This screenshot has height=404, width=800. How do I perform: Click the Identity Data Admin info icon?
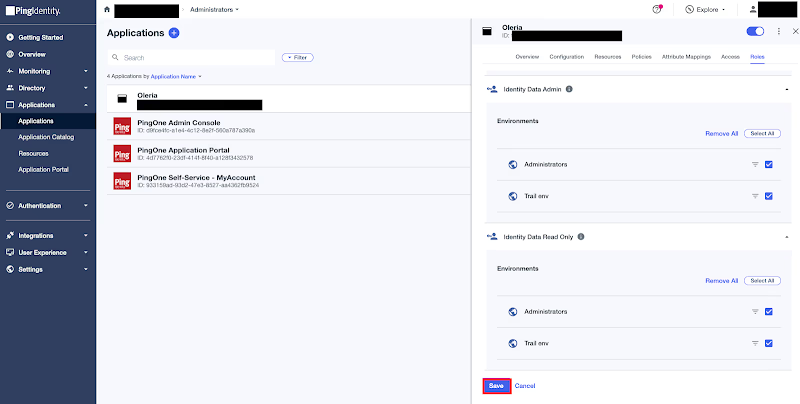point(569,89)
